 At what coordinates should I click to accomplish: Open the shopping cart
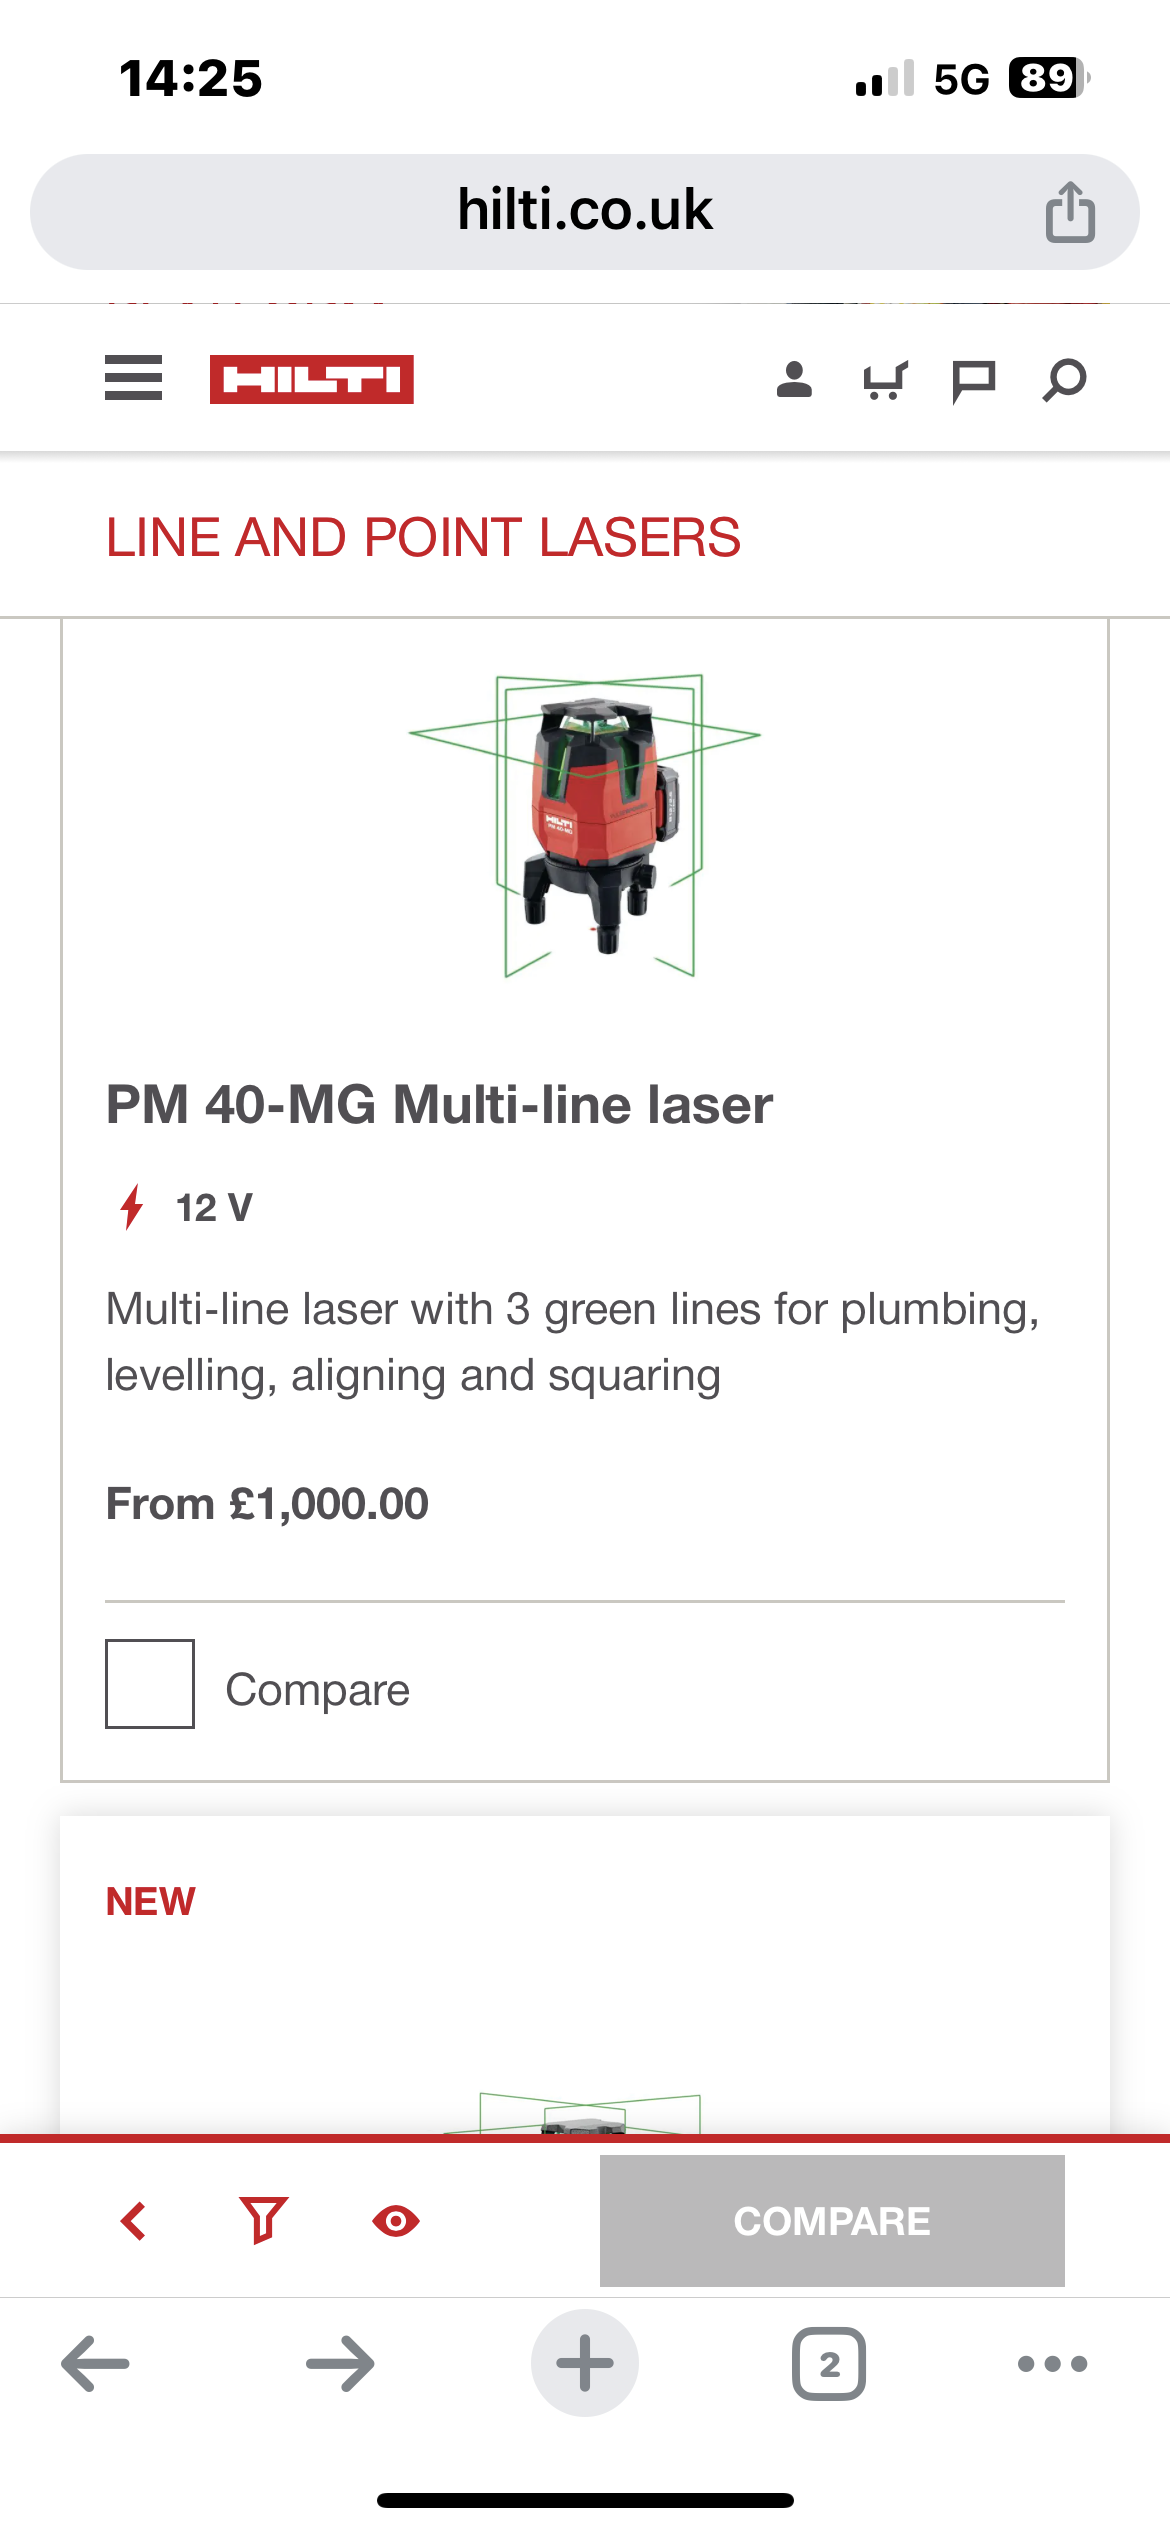[885, 380]
